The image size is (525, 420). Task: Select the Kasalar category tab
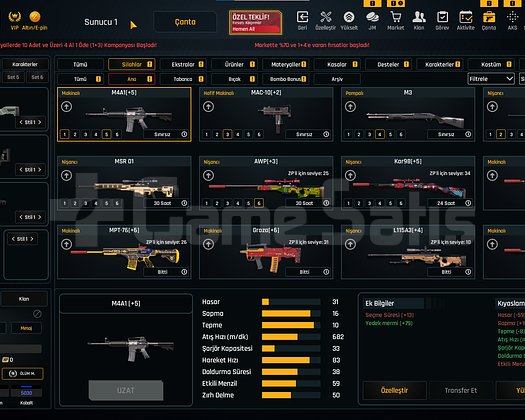(337, 64)
